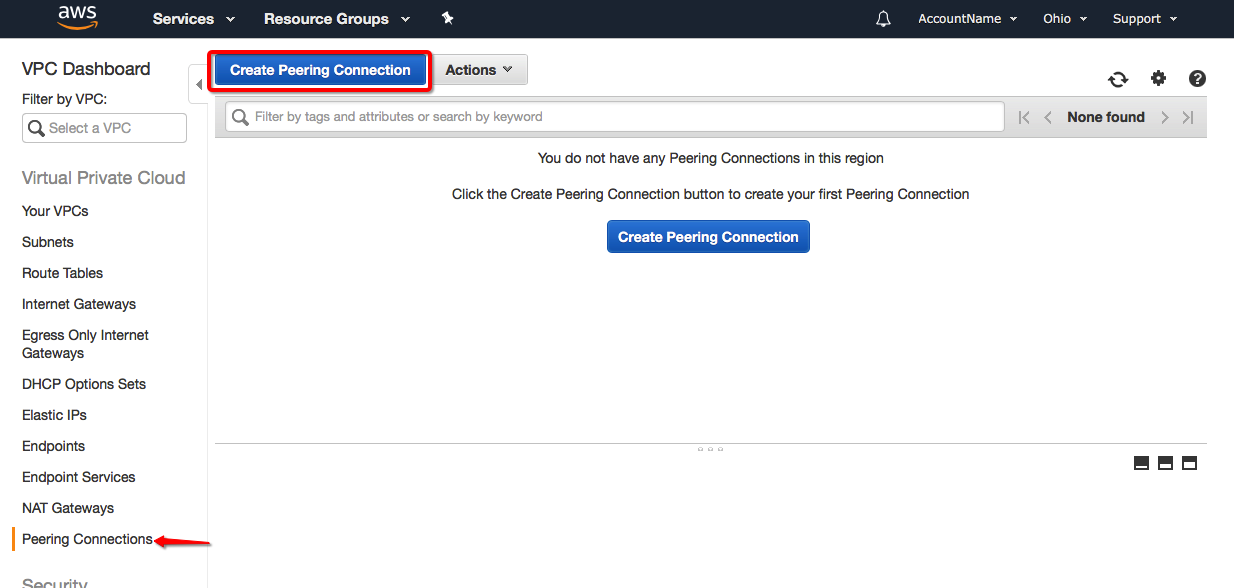Open settings gear icon for table

[x=1158, y=78]
